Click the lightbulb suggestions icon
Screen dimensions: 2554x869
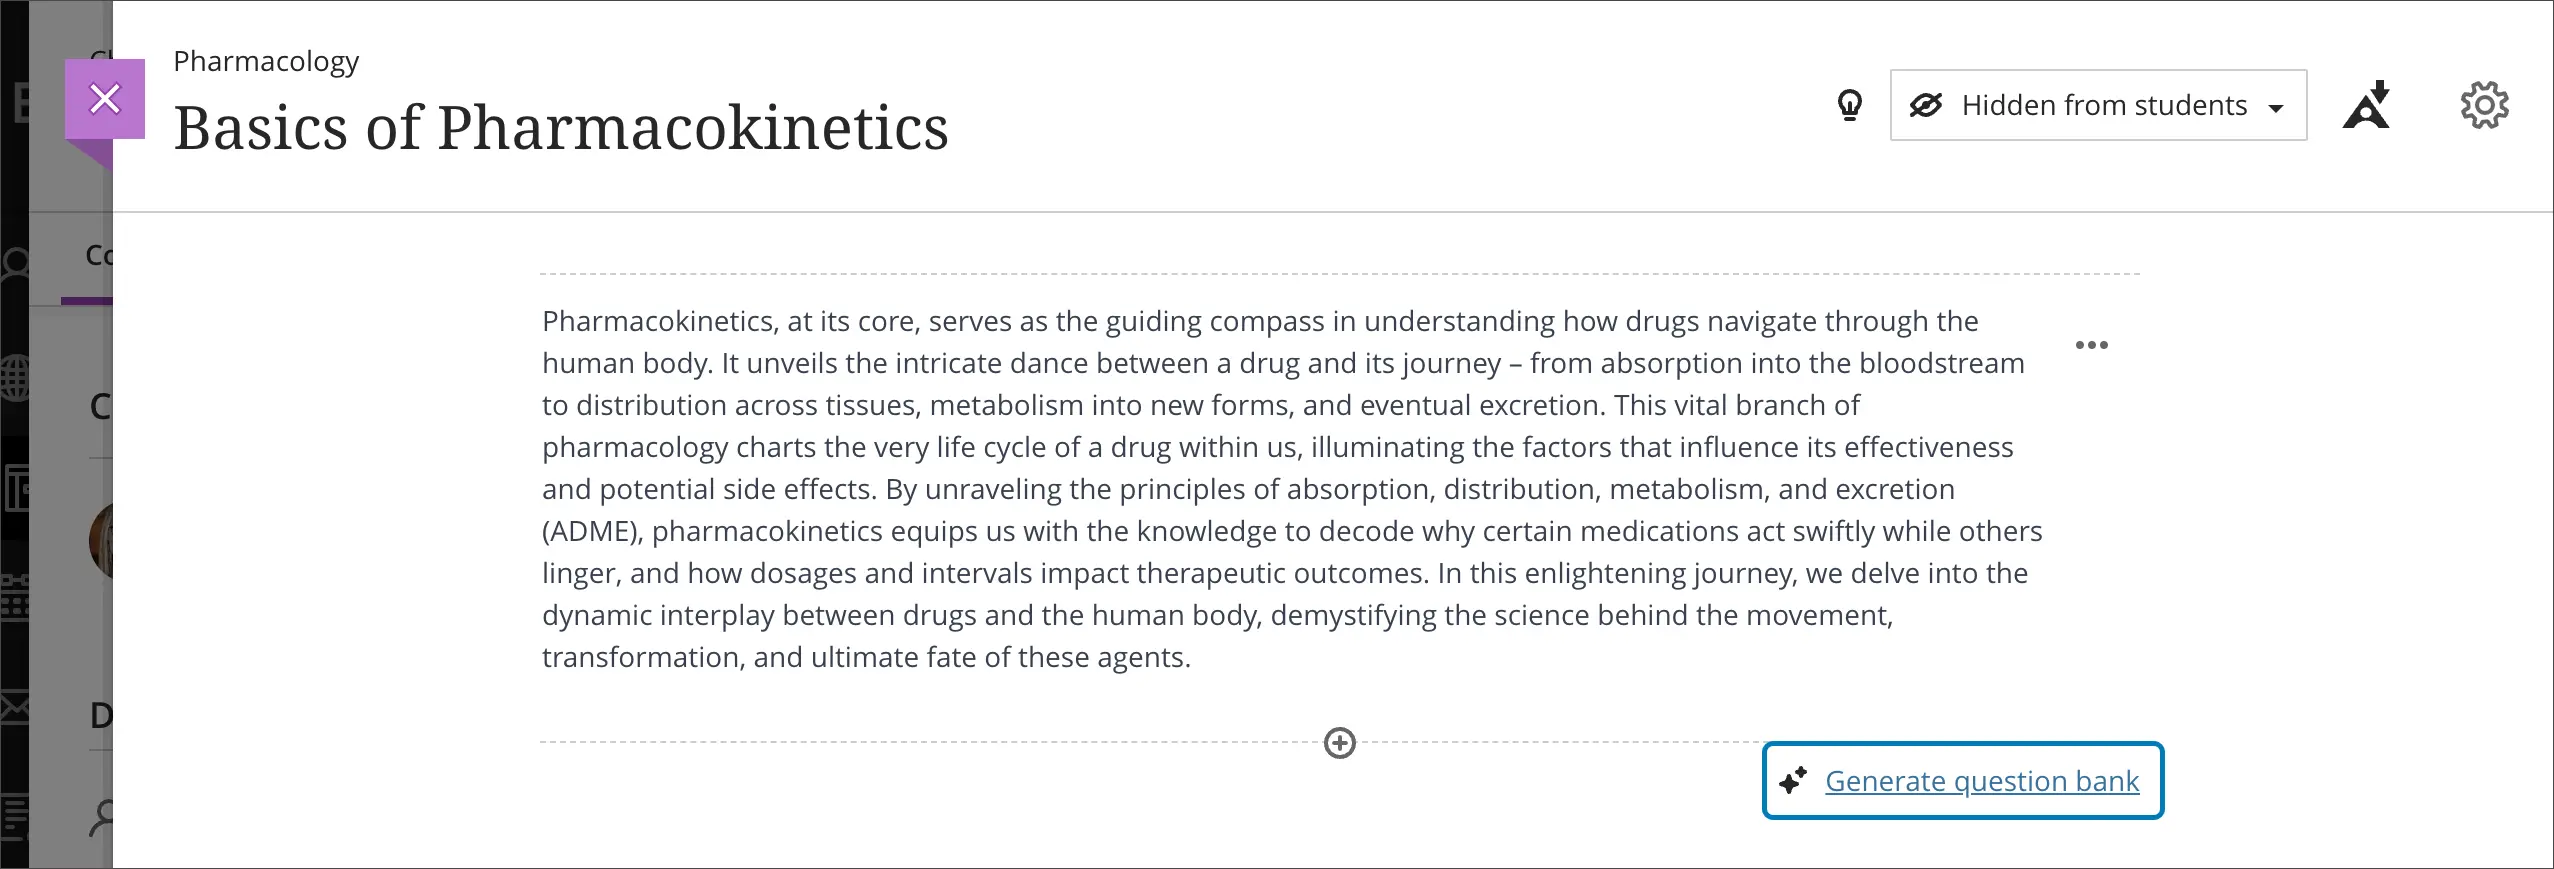point(1850,105)
